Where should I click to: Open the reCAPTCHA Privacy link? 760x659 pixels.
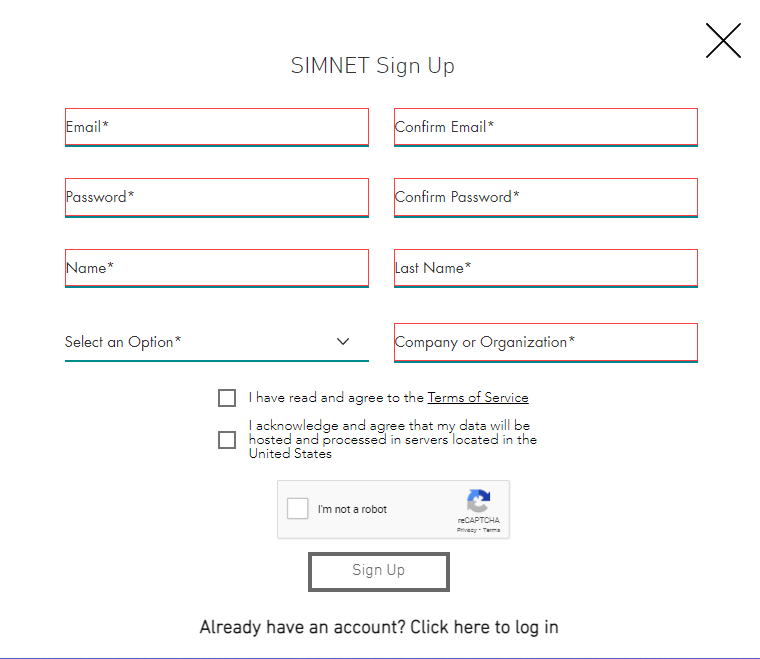pos(466,530)
